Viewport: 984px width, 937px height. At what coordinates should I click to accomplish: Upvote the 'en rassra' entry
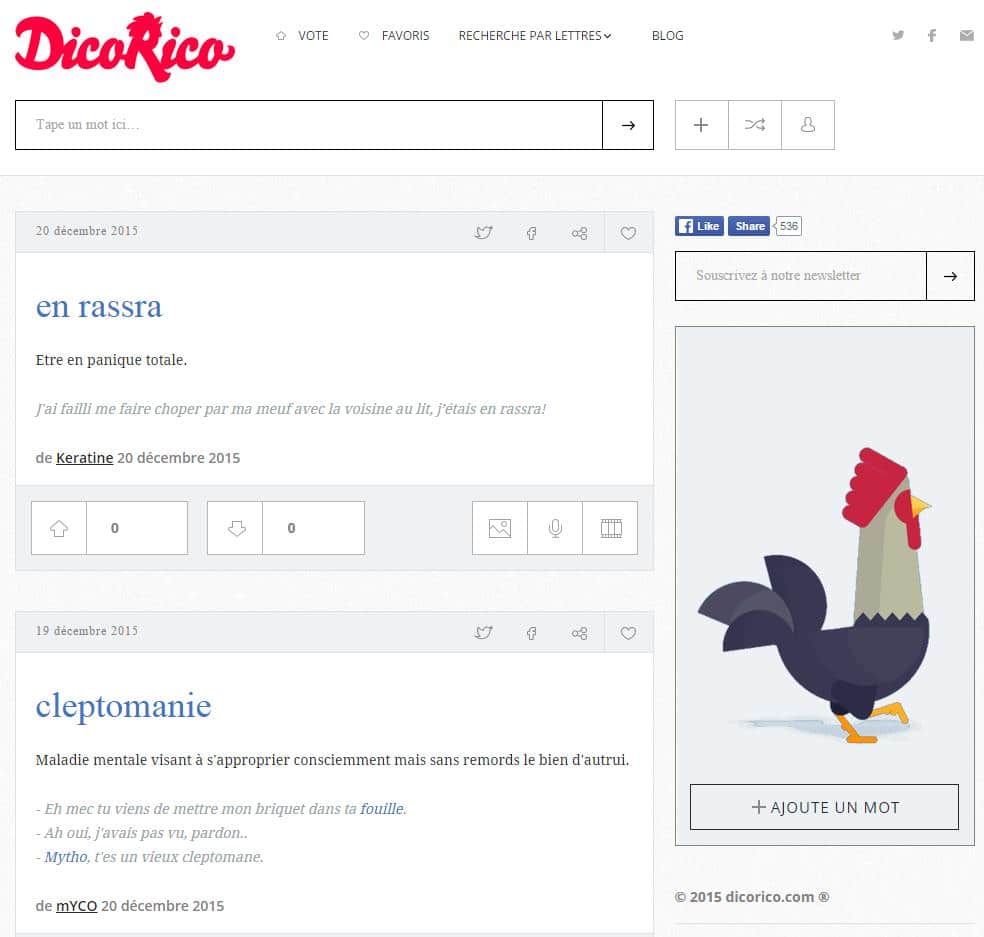pyautogui.click(x=59, y=528)
